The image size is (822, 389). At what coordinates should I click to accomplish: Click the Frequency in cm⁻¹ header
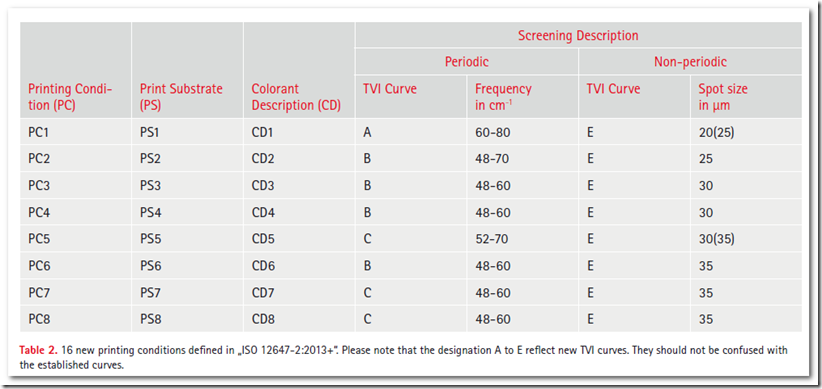click(x=503, y=97)
